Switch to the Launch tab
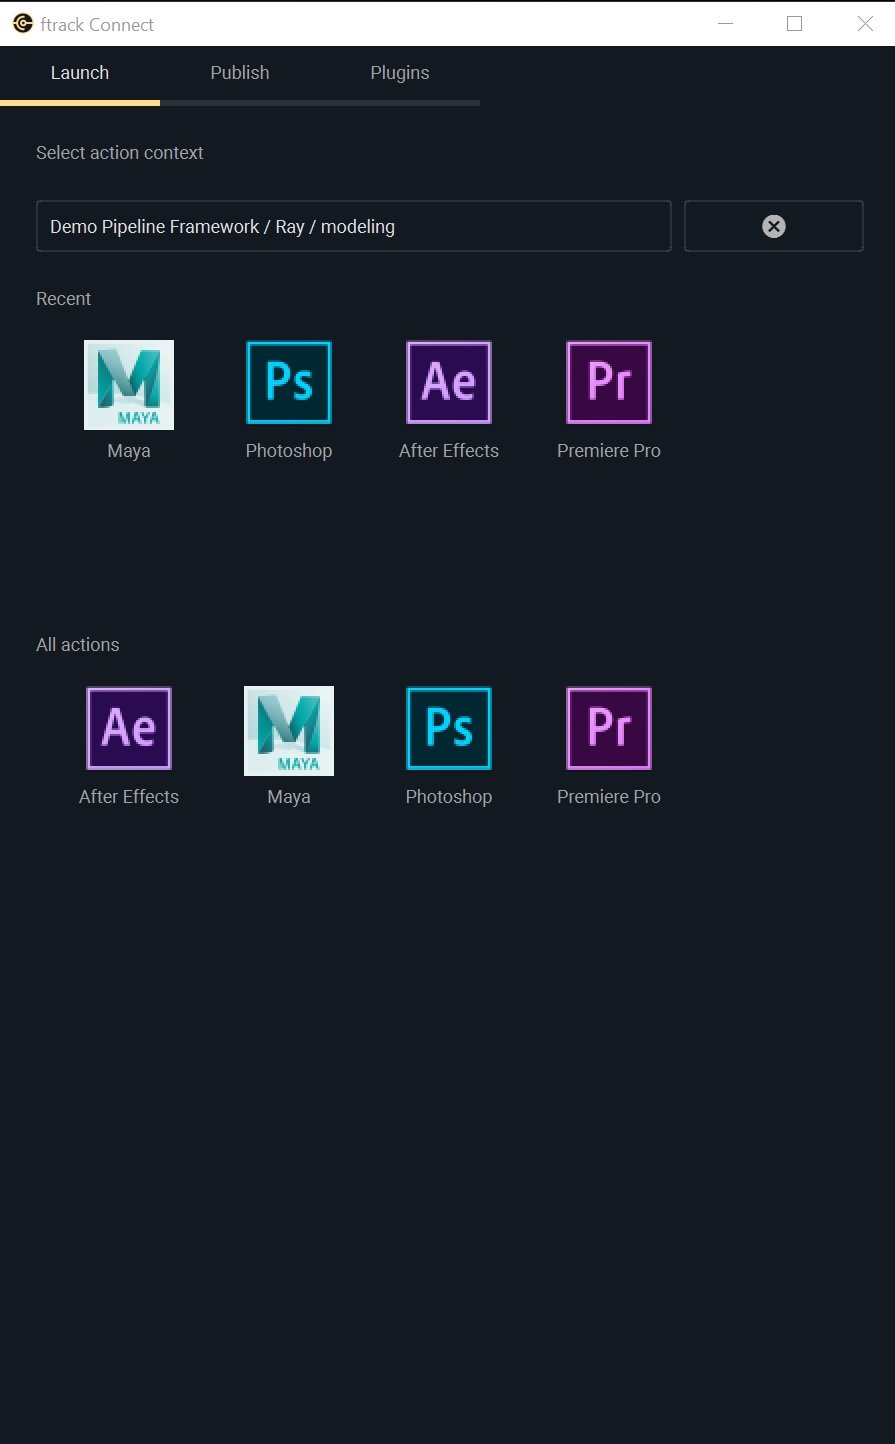 click(x=80, y=73)
